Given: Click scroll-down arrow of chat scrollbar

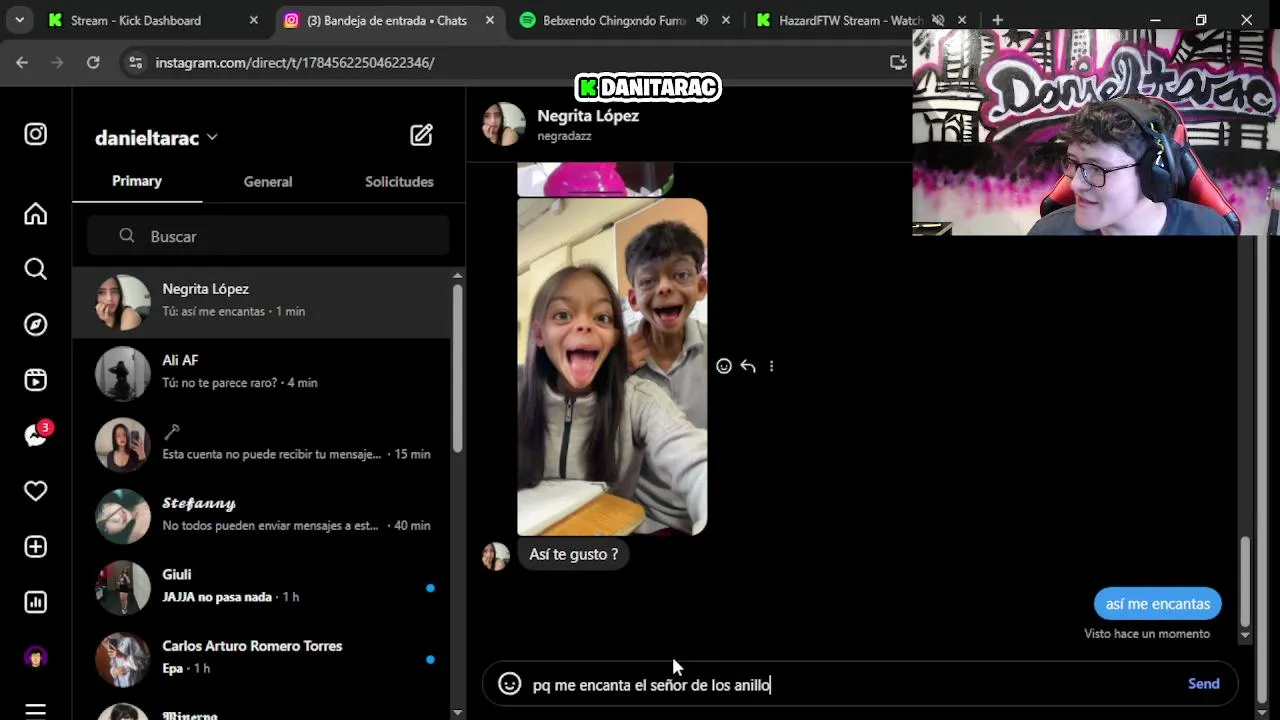Looking at the screenshot, I should tap(1245, 634).
